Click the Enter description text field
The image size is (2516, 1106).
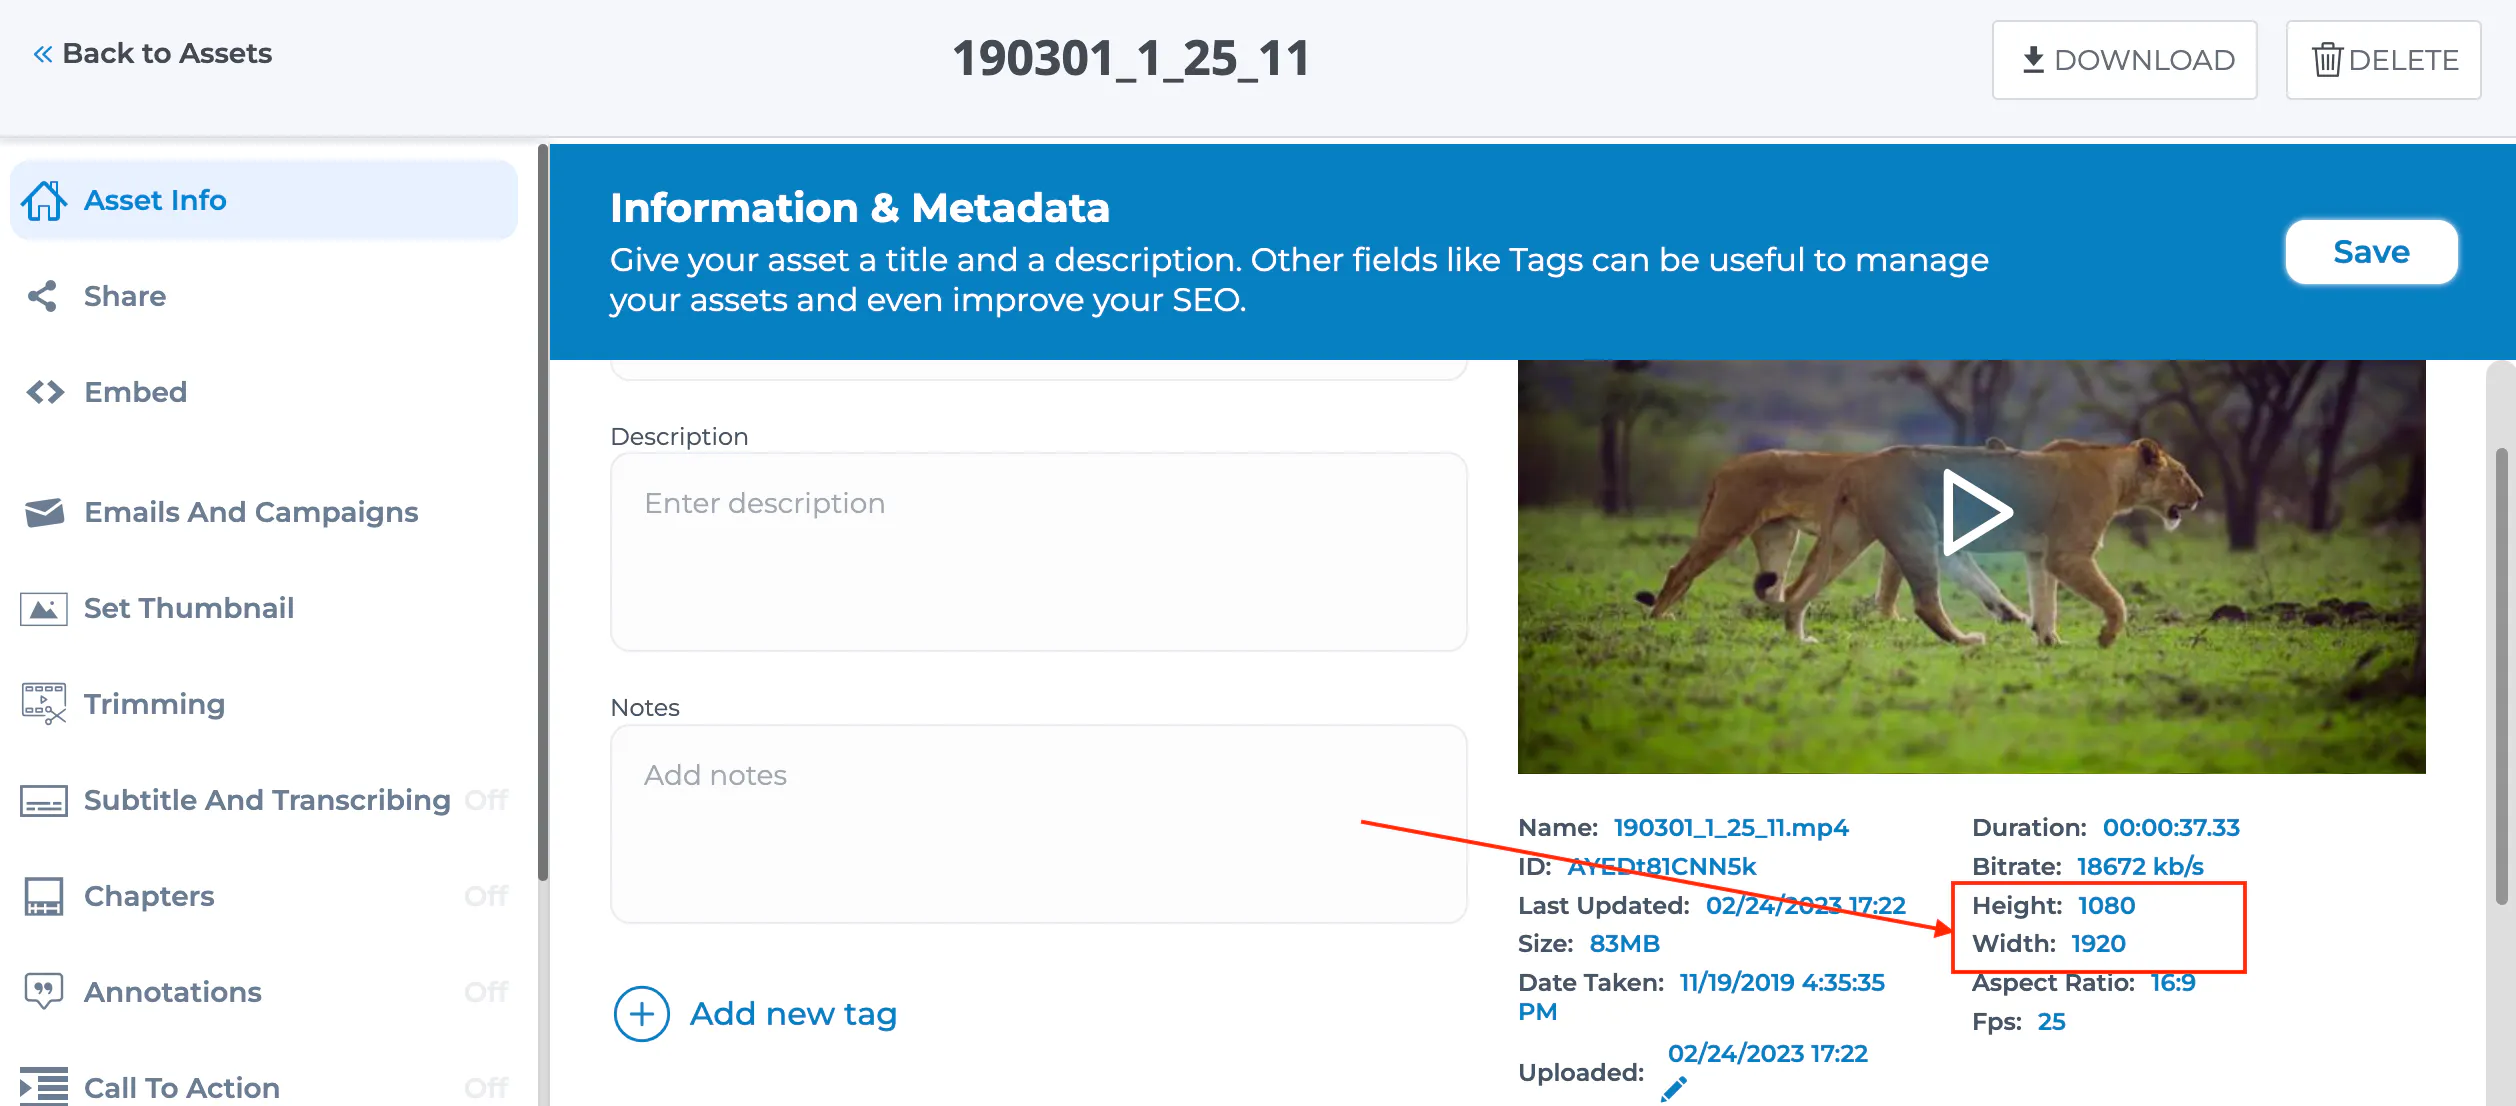point(1039,552)
